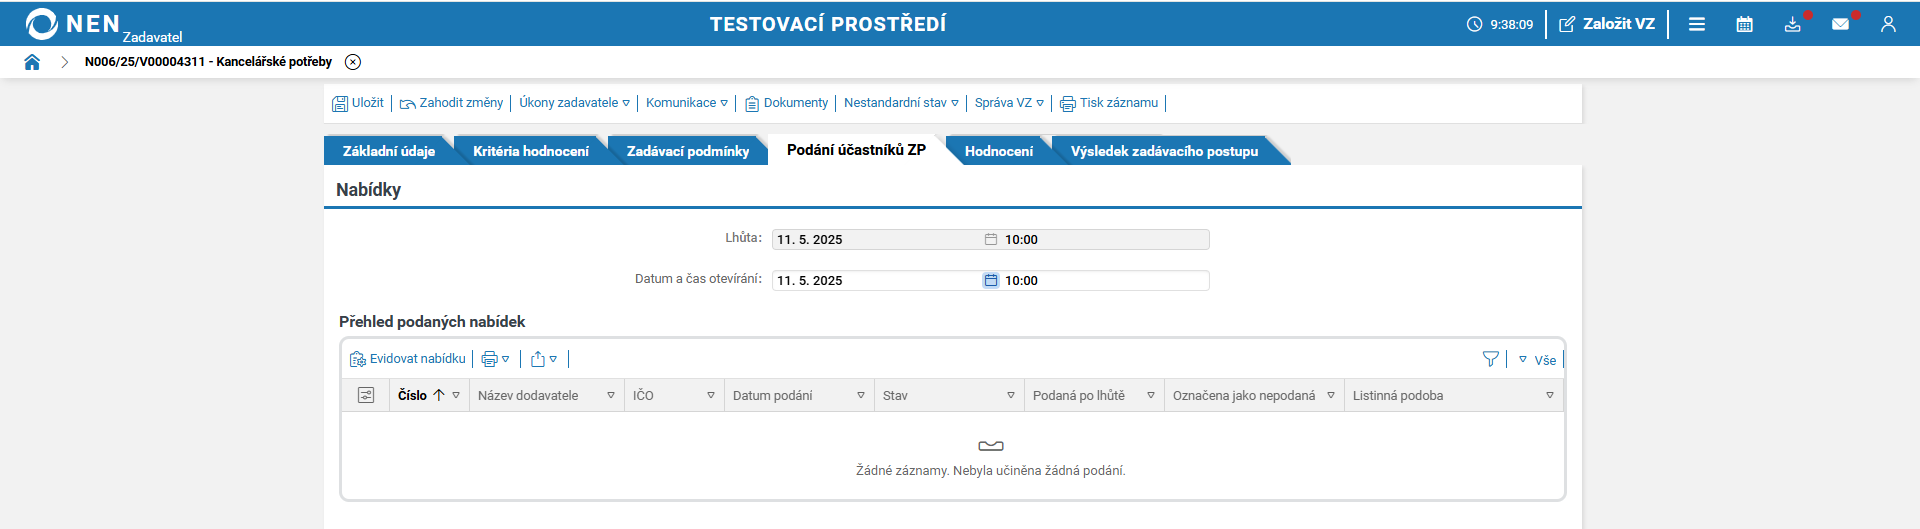This screenshot has width=1920, height=529.
Task: Print record via Tisk záznamu
Action: pyautogui.click(x=1109, y=103)
